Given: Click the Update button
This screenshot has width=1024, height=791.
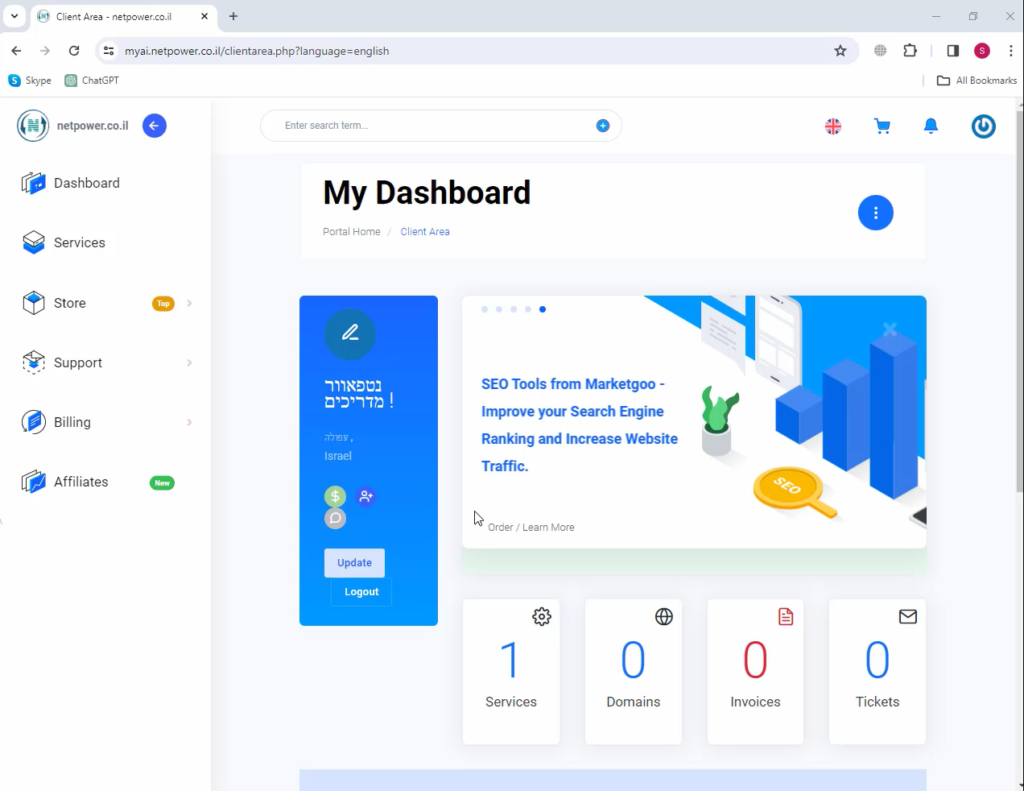Looking at the screenshot, I should (x=354, y=563).
